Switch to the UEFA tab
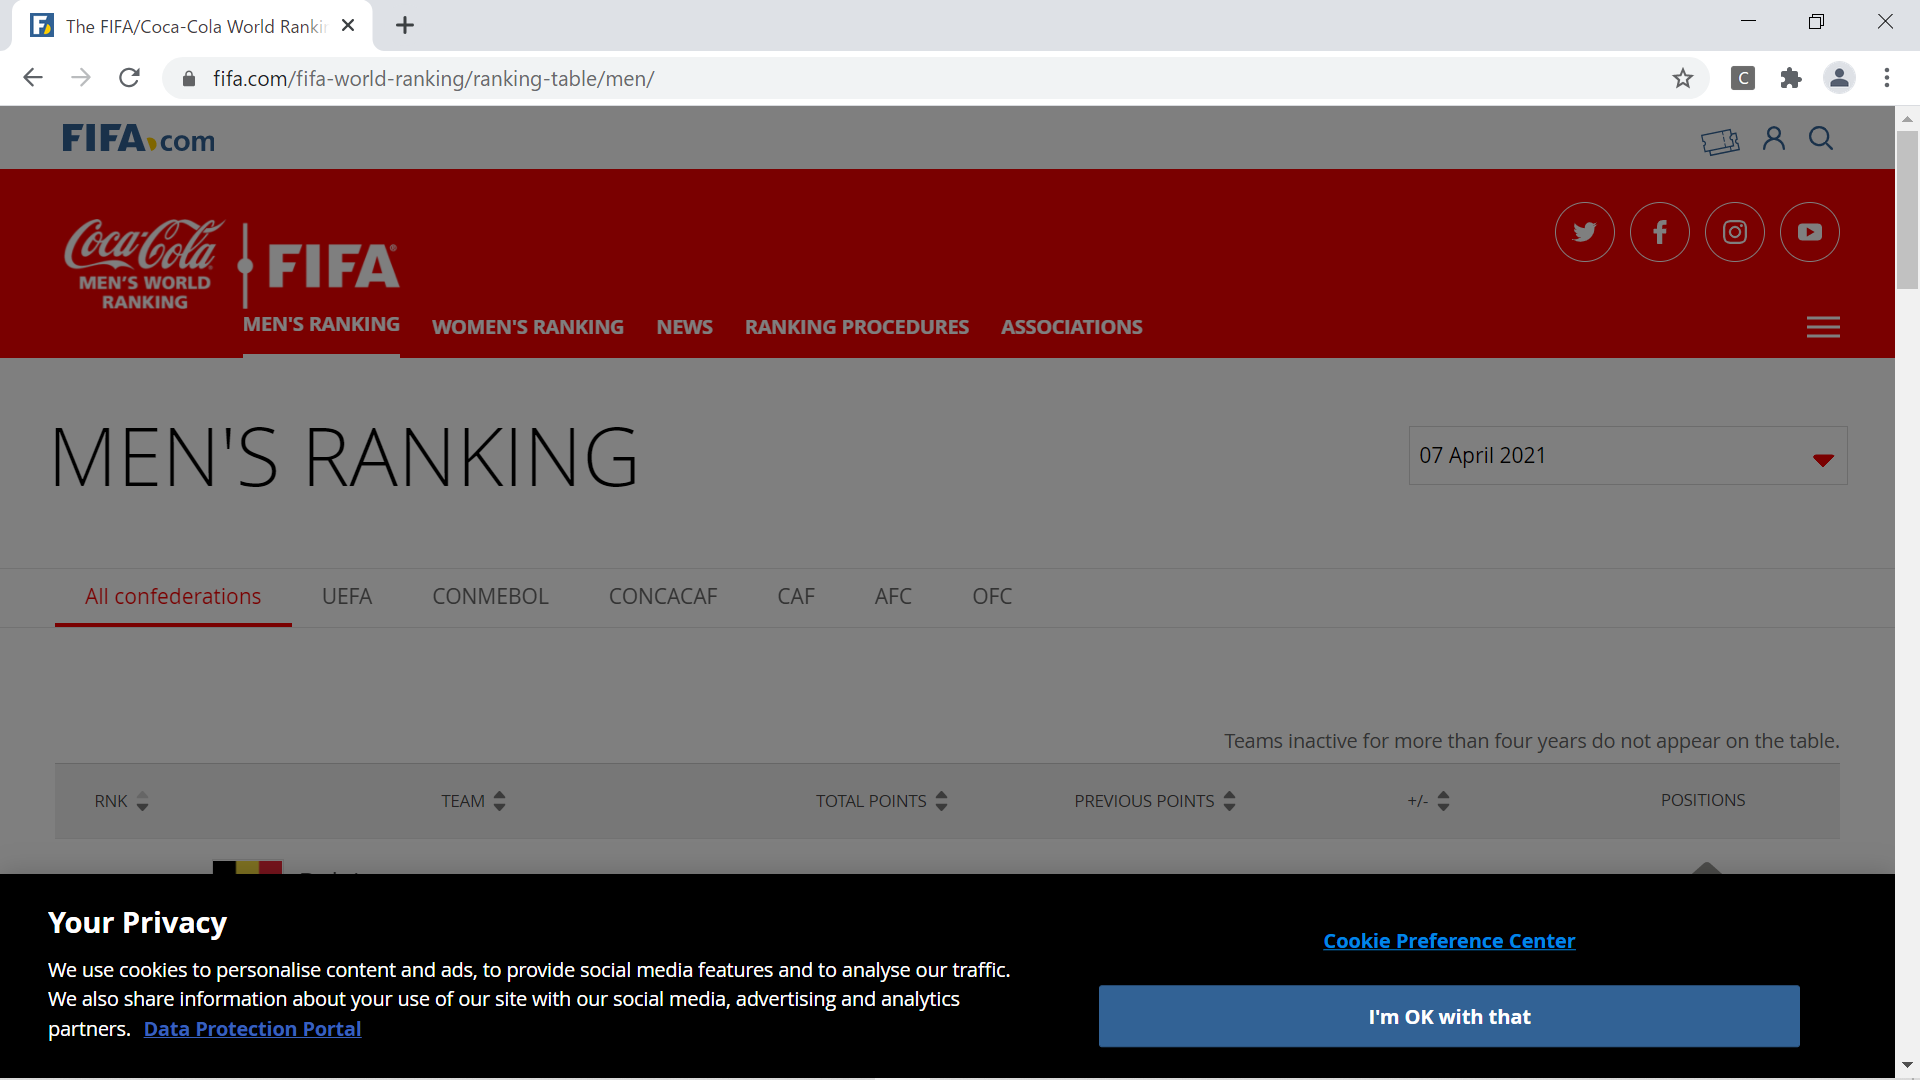The width and height of the screenshot is (1920, 1080). point(347,597)
